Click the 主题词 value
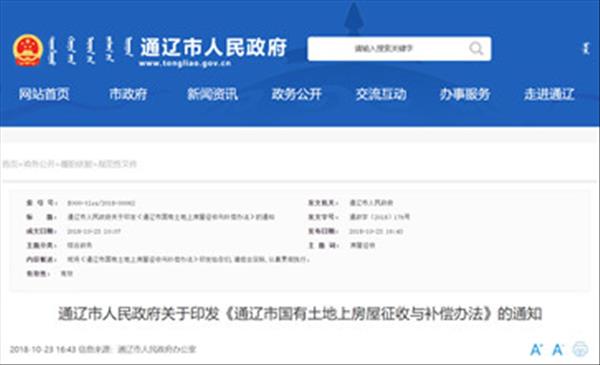 [362, 245]
